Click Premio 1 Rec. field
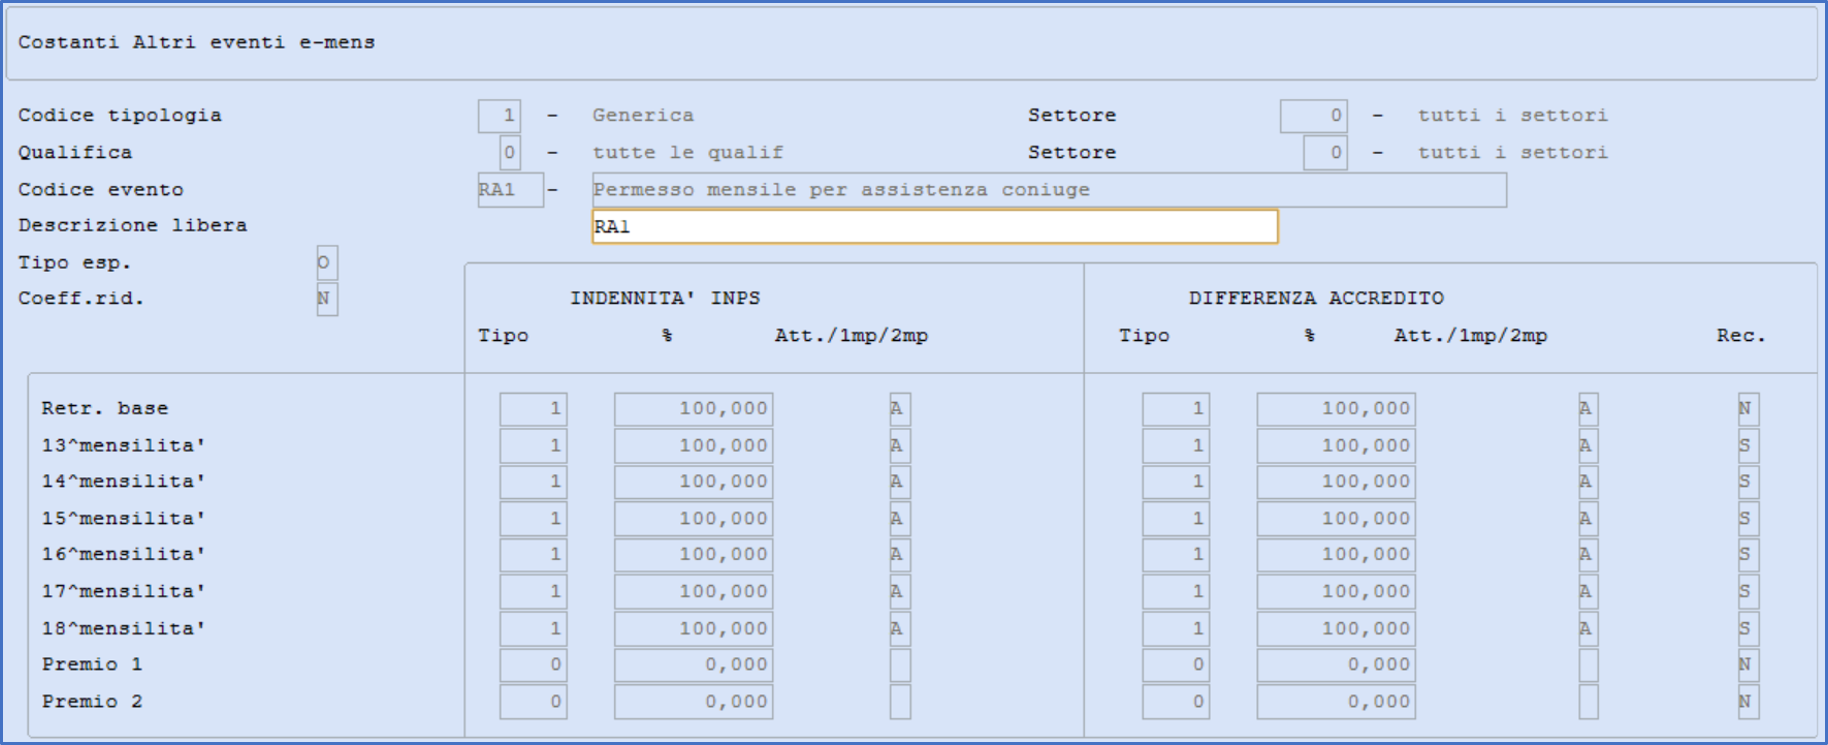 [x=1748, y=665]
